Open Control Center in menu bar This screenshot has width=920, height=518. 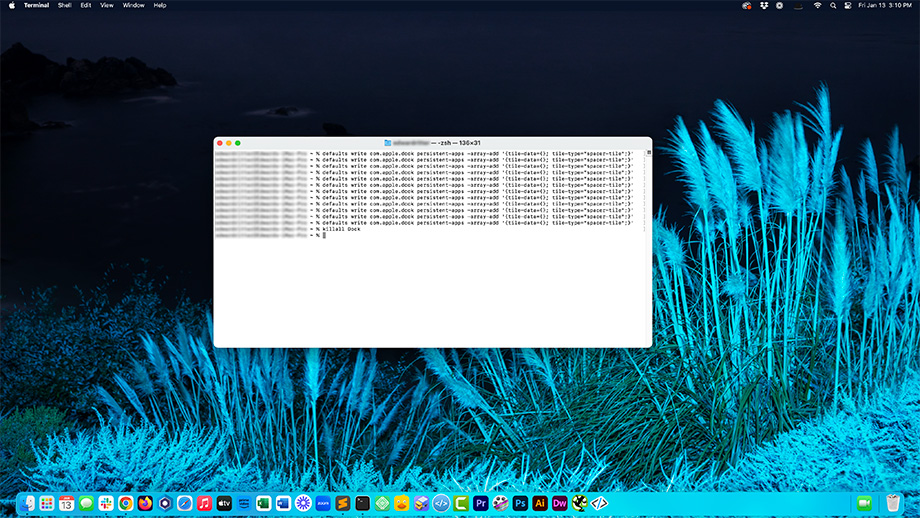click(848, 5)
